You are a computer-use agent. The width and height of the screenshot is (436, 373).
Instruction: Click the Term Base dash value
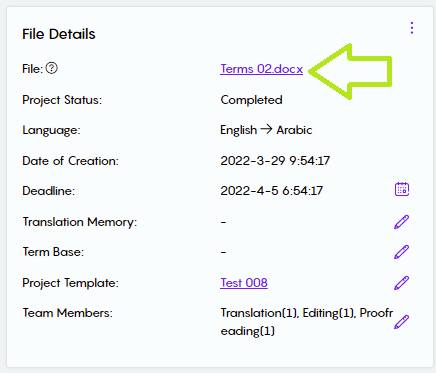click(x=223, y=252)
